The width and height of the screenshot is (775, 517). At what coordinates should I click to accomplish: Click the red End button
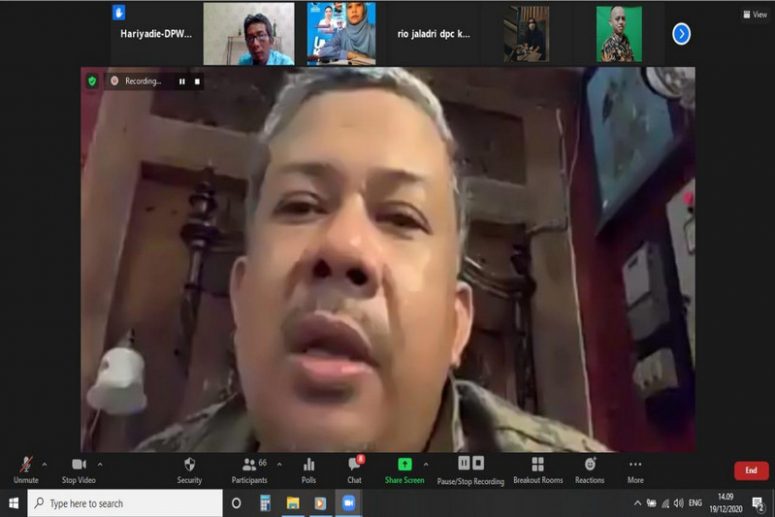tap(750, 470)
